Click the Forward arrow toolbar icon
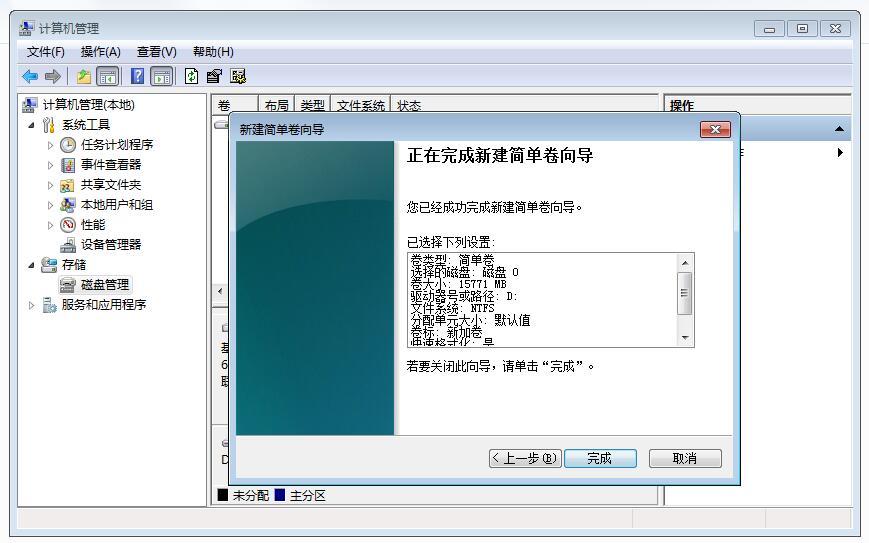Screen dimensions: 869x543 [53, 76]
